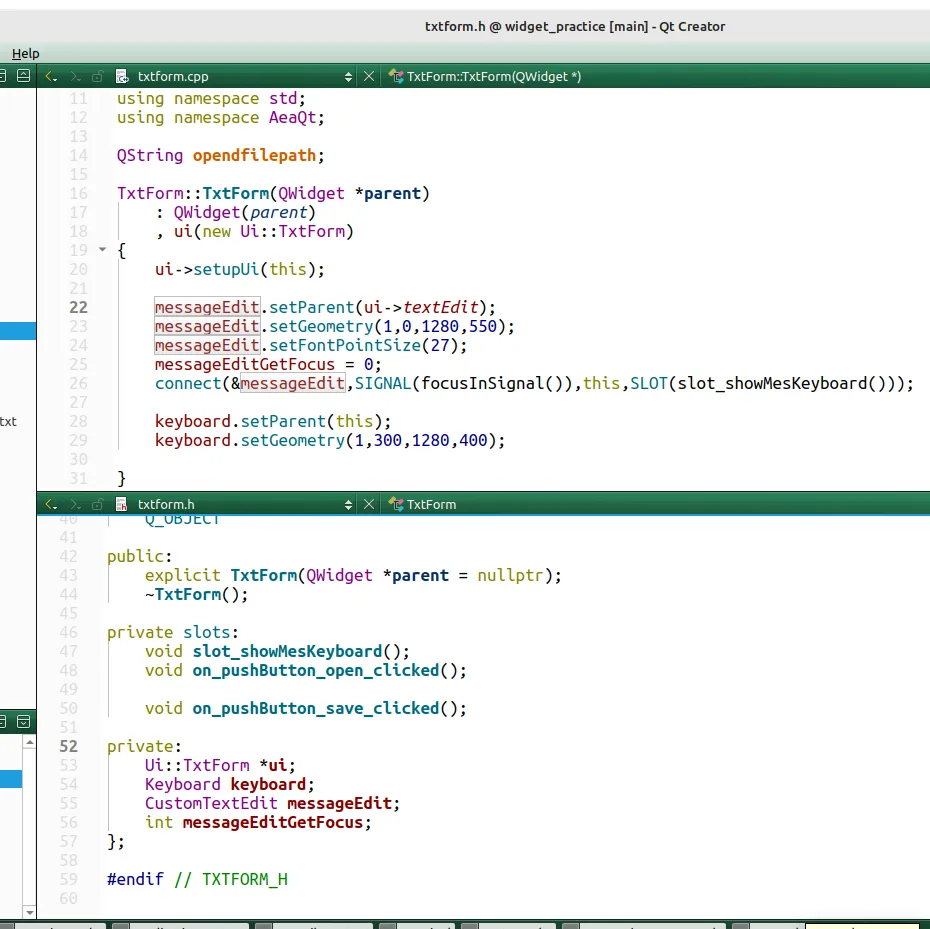
Task: Click 'setGeometry' on line 29
Action: point(292,440)
